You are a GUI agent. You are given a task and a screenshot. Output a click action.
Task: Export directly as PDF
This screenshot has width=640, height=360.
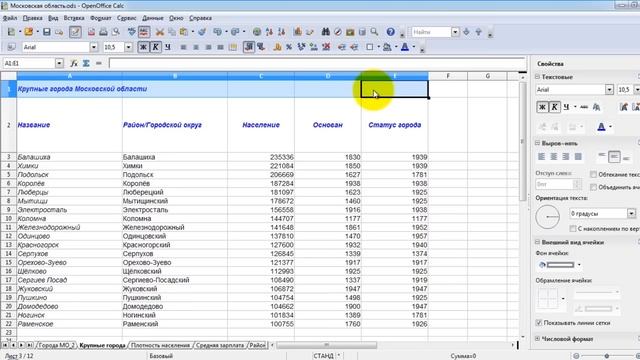pyautogui.click(x=91, y=32)
